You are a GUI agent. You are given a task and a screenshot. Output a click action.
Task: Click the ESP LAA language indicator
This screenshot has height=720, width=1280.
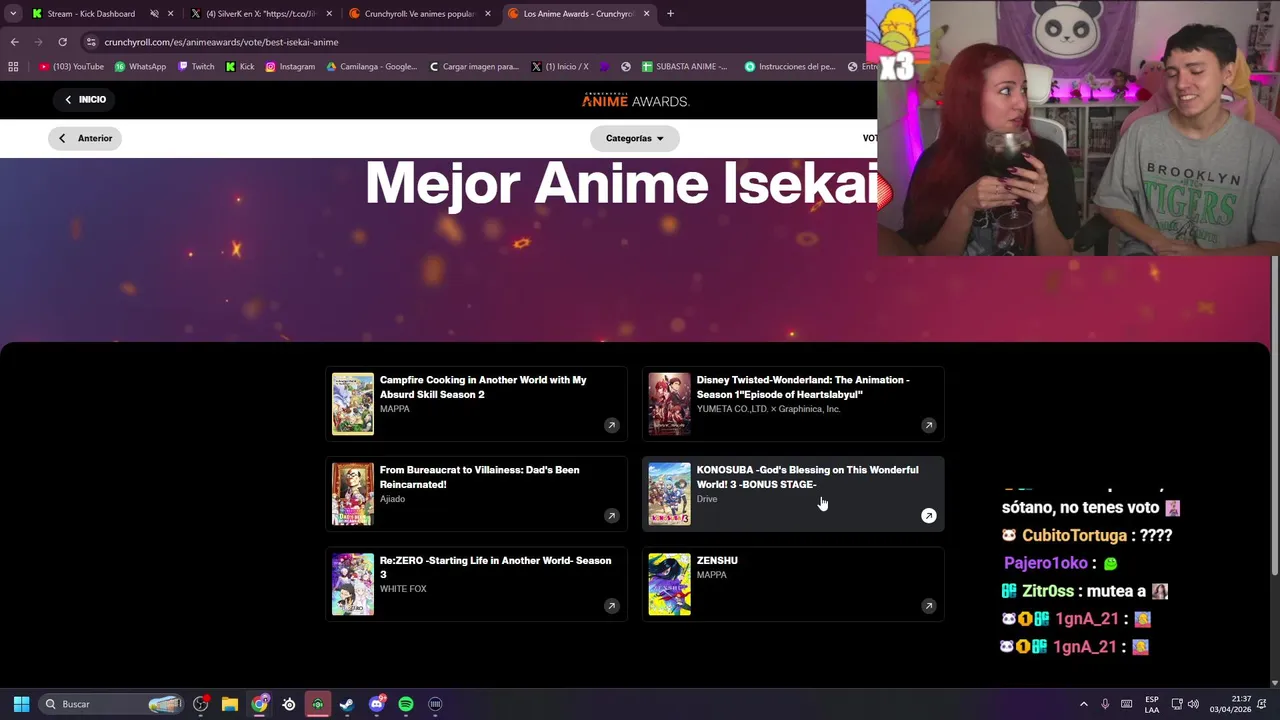(1152, 704)
